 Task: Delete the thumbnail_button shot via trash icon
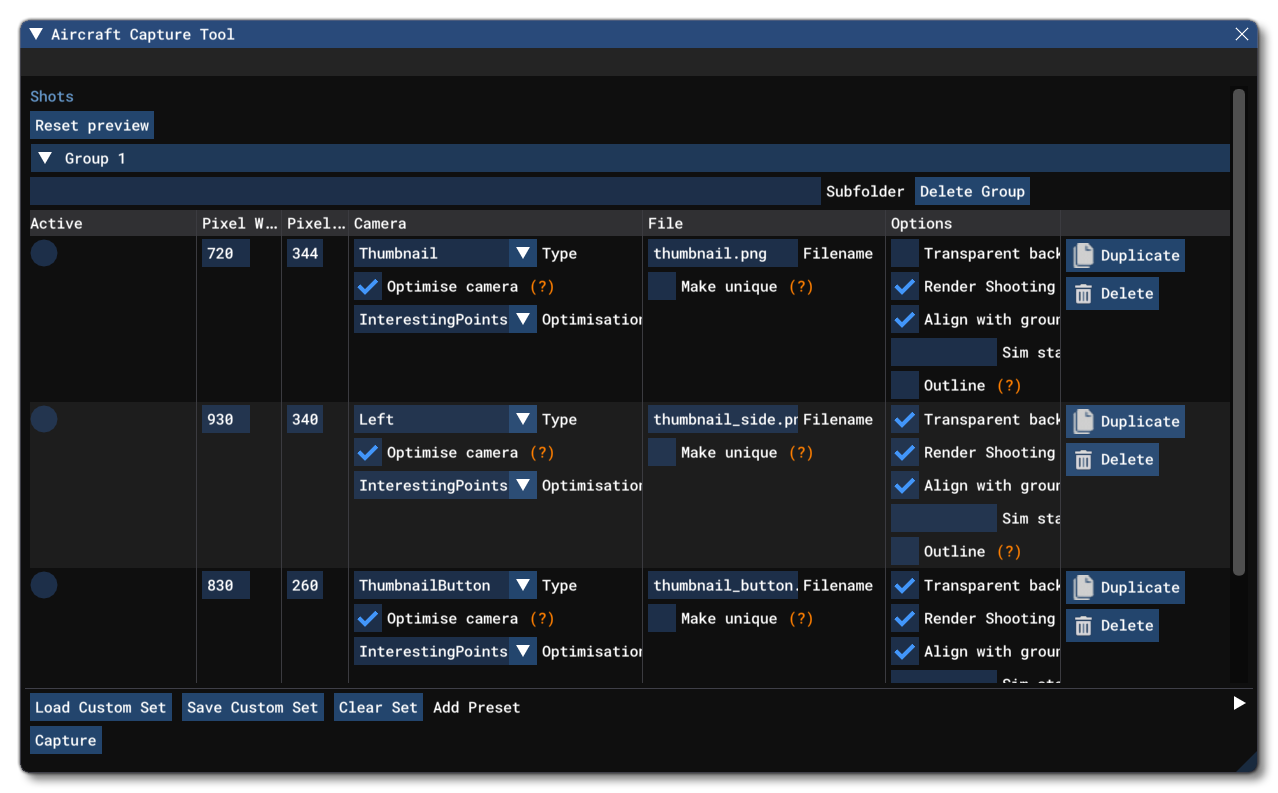click(x=1082, y=626)
